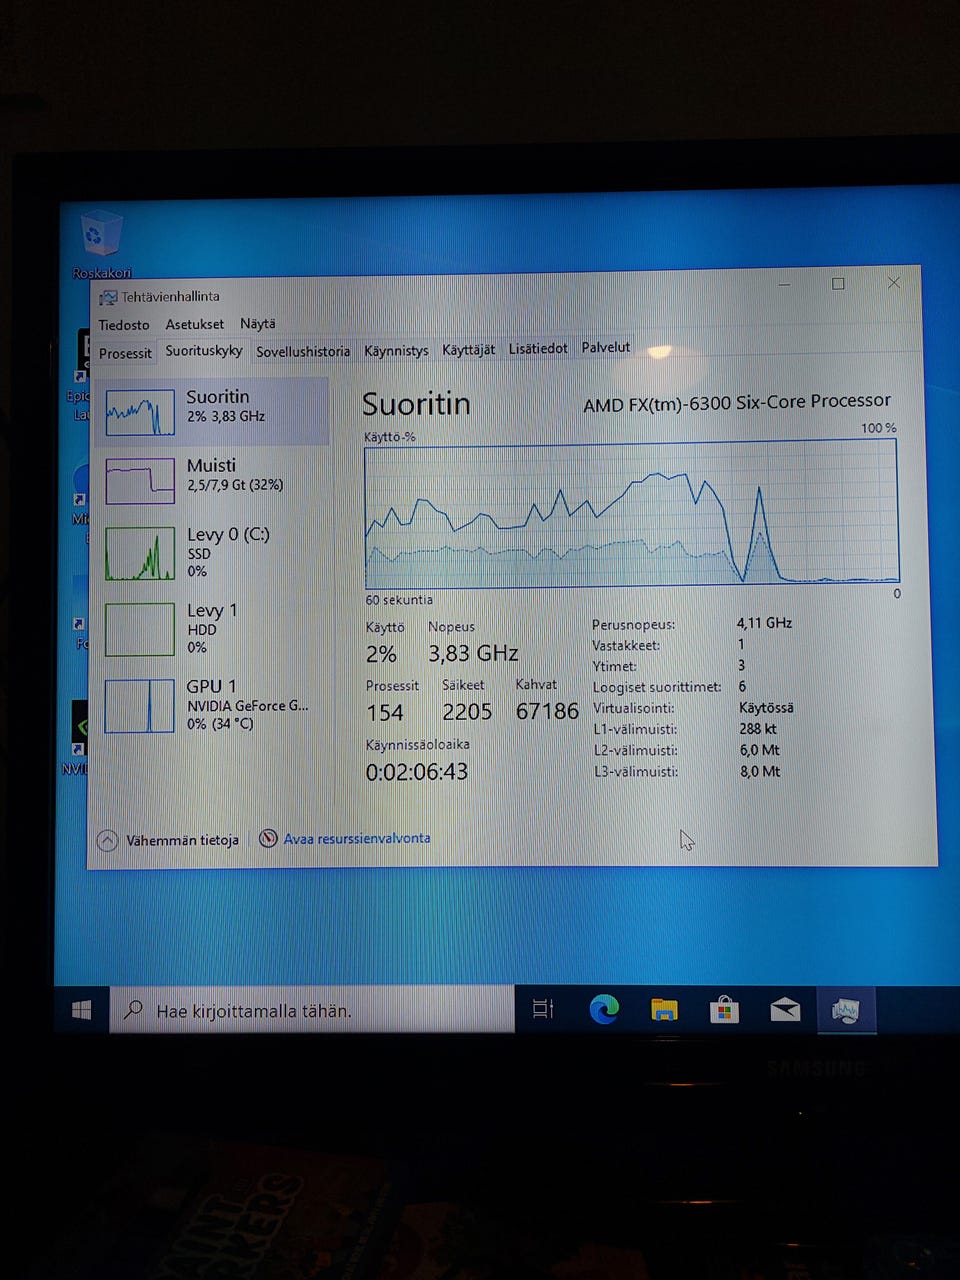
Task: Launch Microsoft Edge from the taskbar
Action: tap(604, 1009)
